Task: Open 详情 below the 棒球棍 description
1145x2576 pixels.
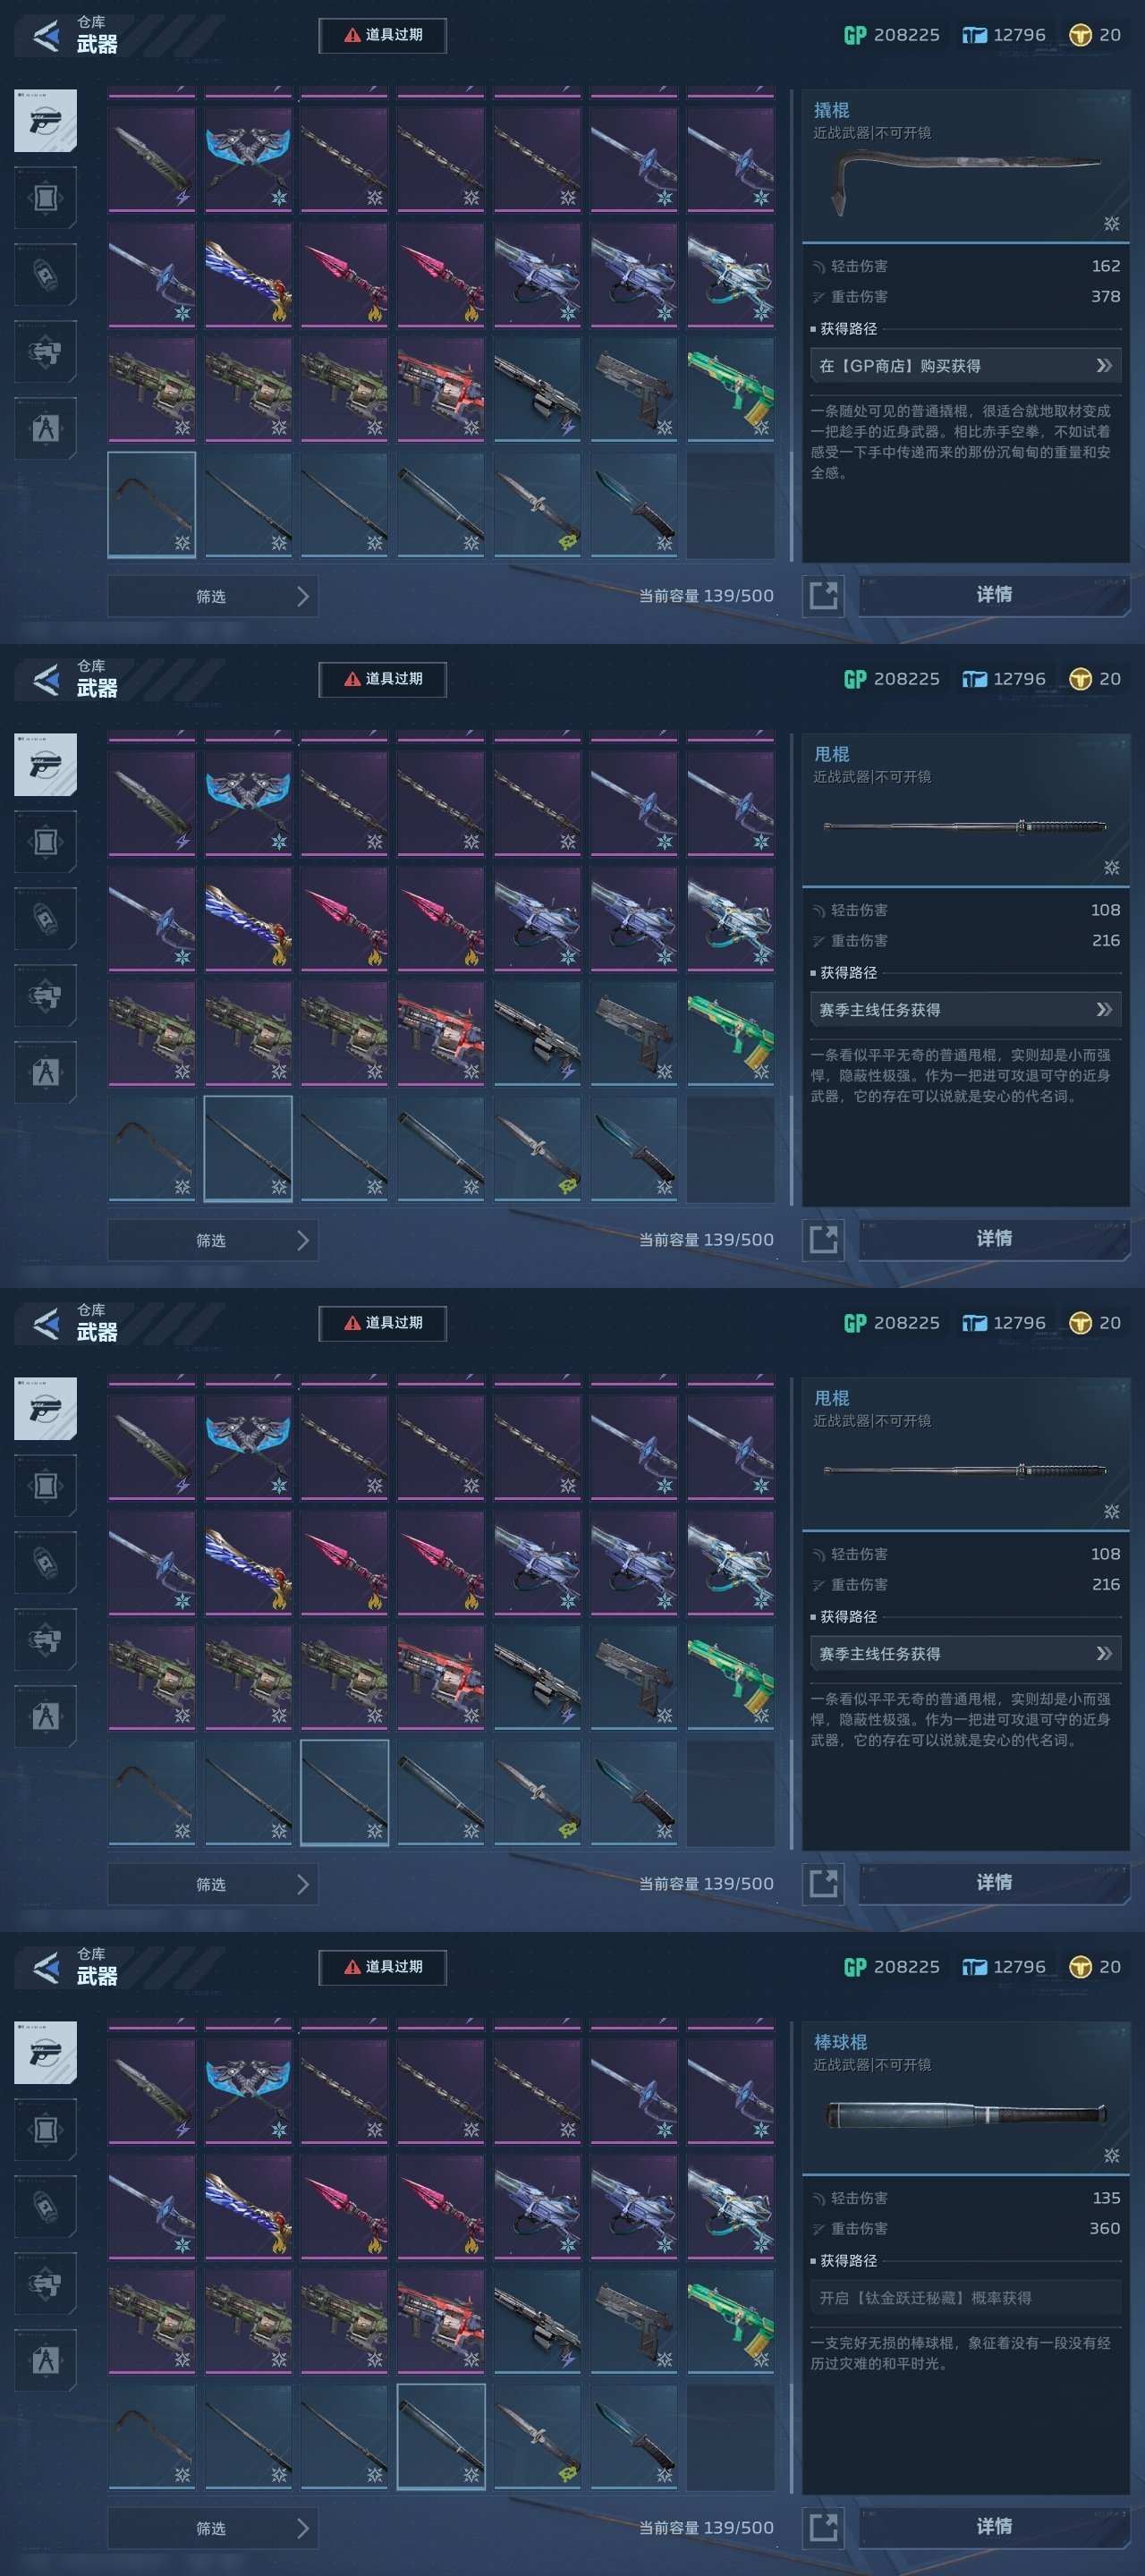Action: (x=994, y=2527)
